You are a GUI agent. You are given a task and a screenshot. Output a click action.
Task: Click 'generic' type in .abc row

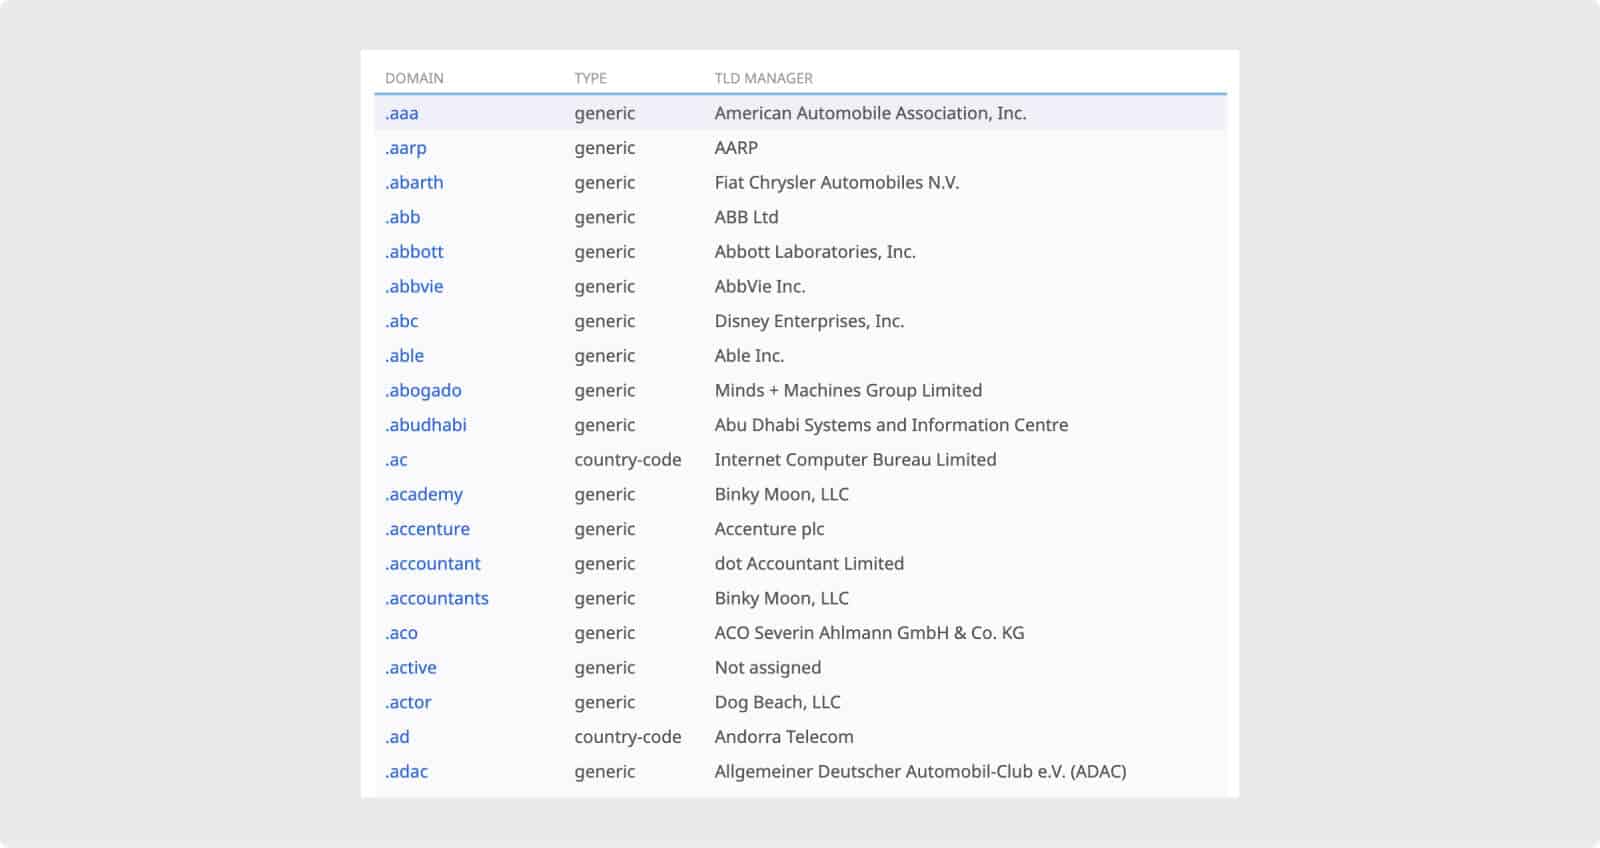click(605, 321)
